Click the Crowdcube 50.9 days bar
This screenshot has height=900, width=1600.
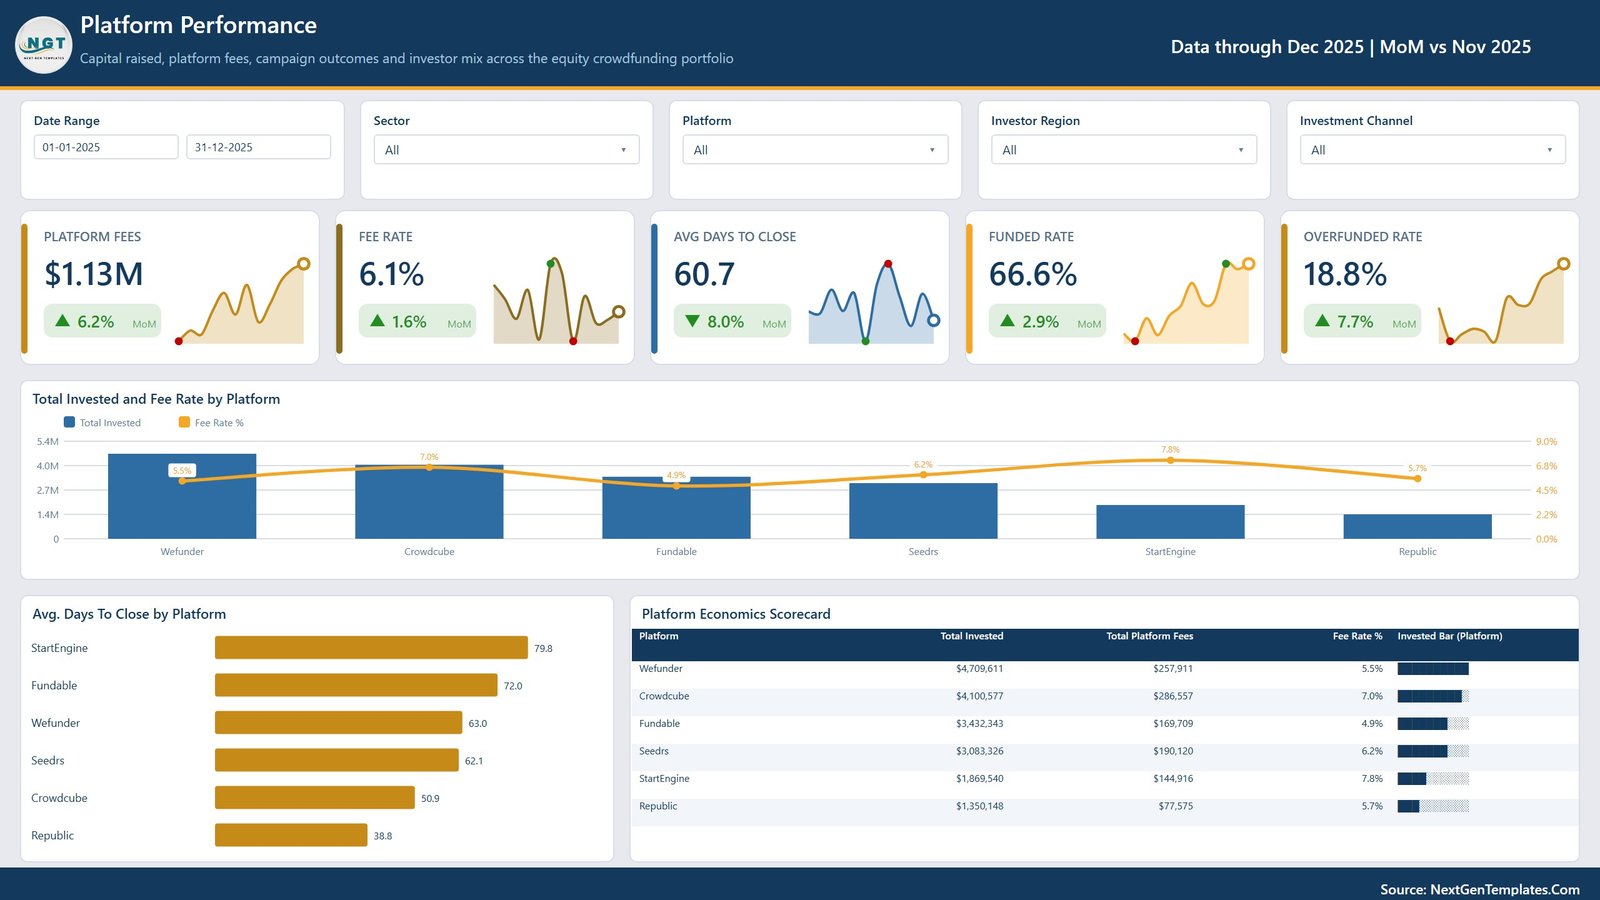coord(315,798)
